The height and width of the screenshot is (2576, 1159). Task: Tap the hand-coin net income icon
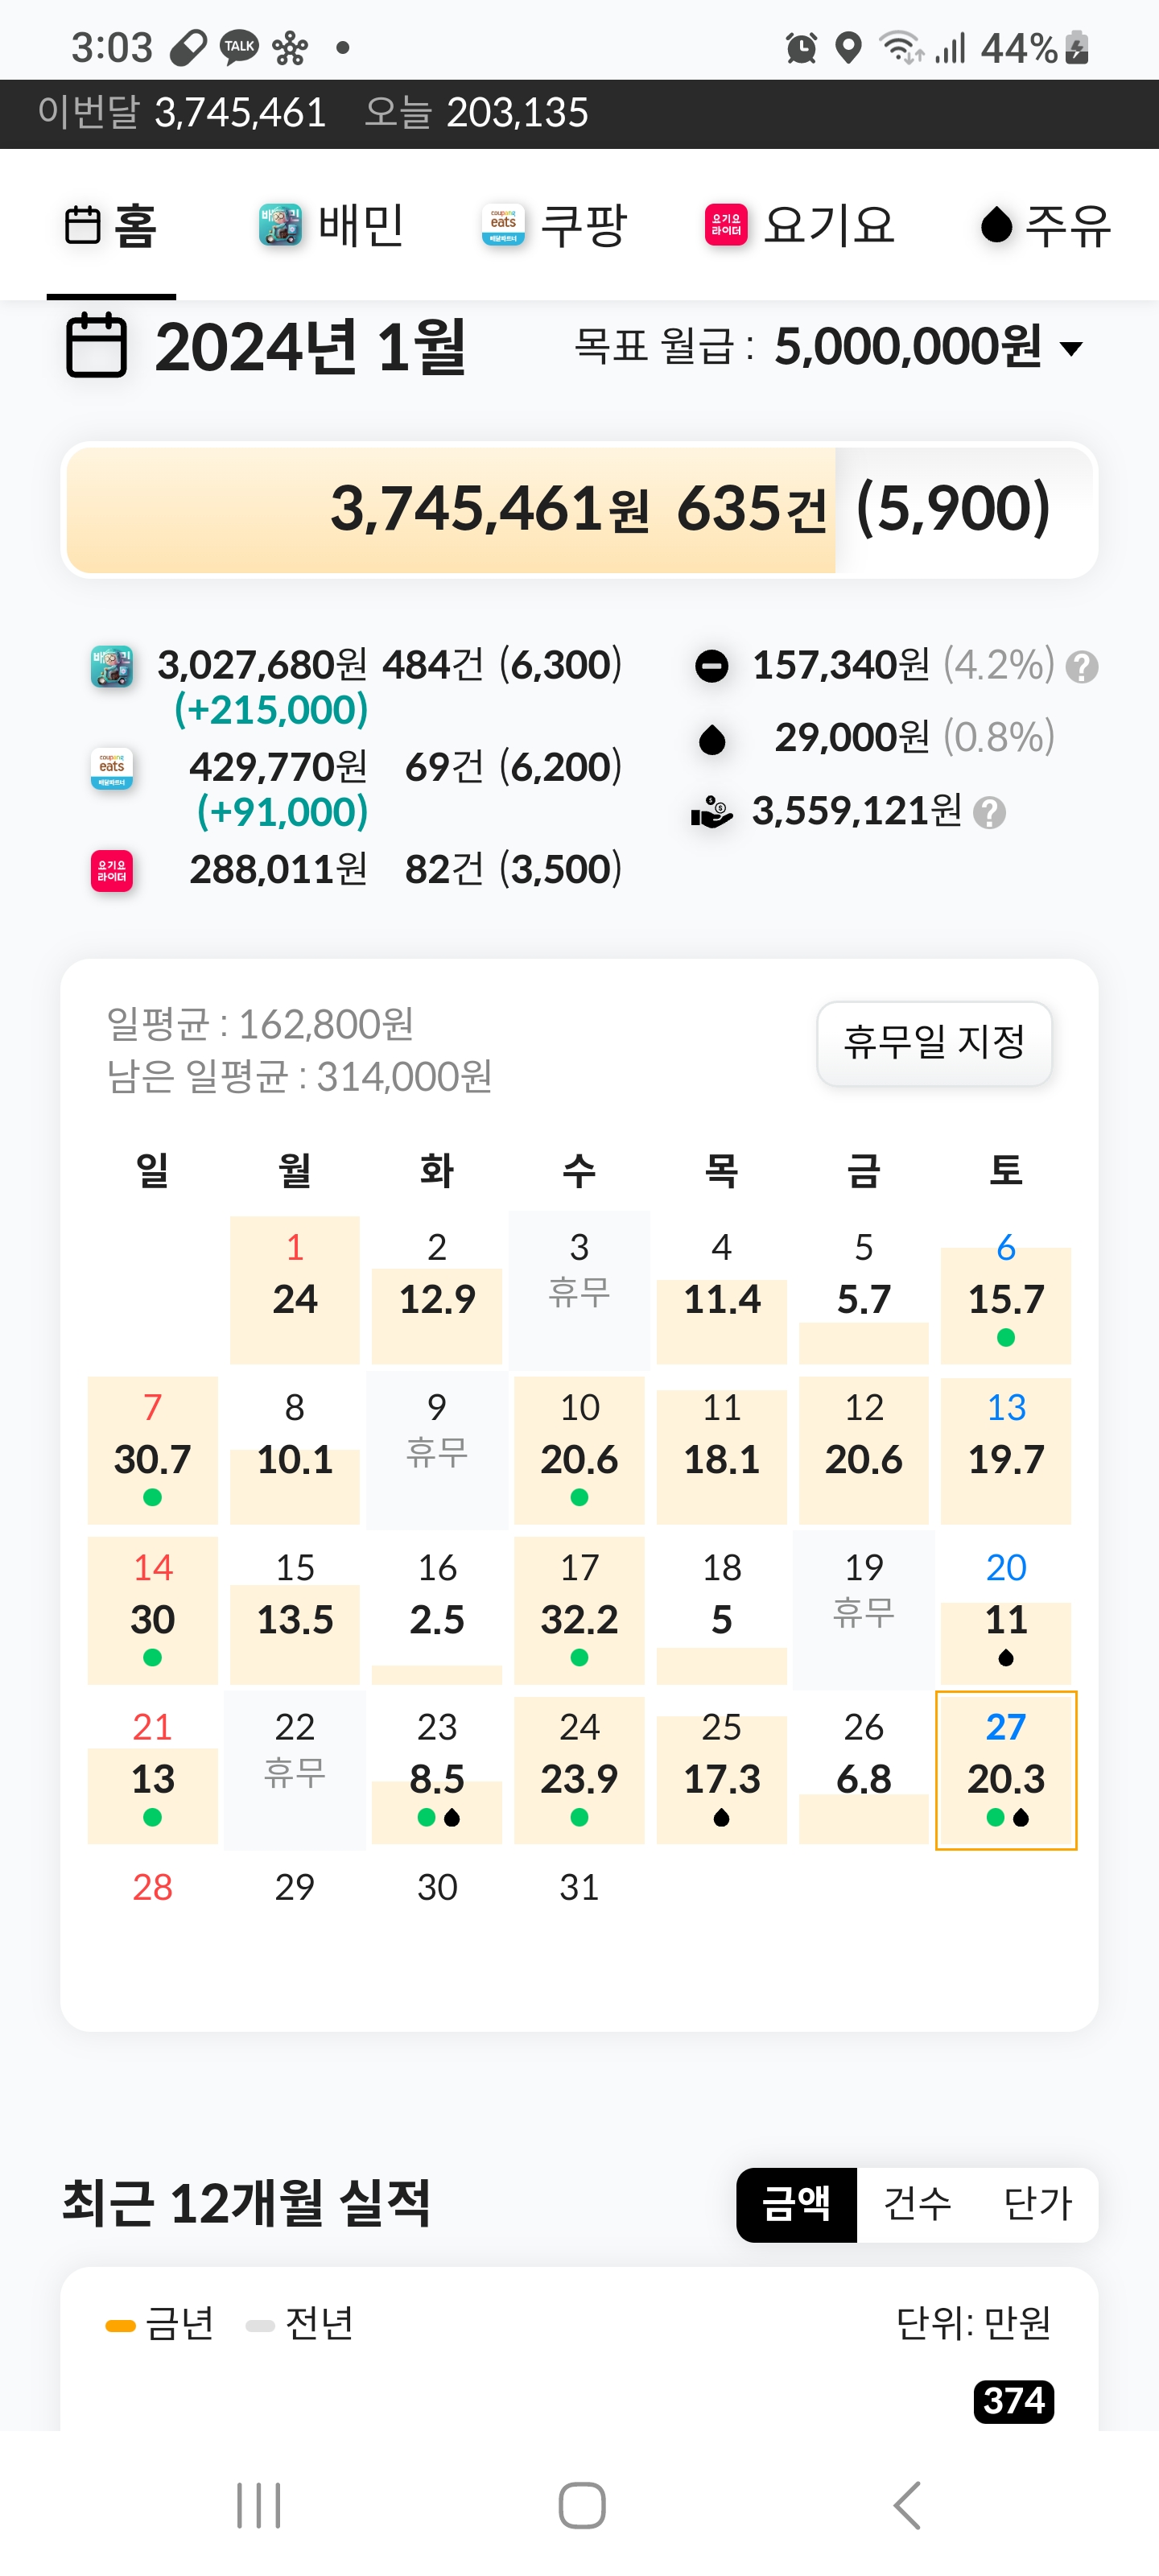coord(712,812)
